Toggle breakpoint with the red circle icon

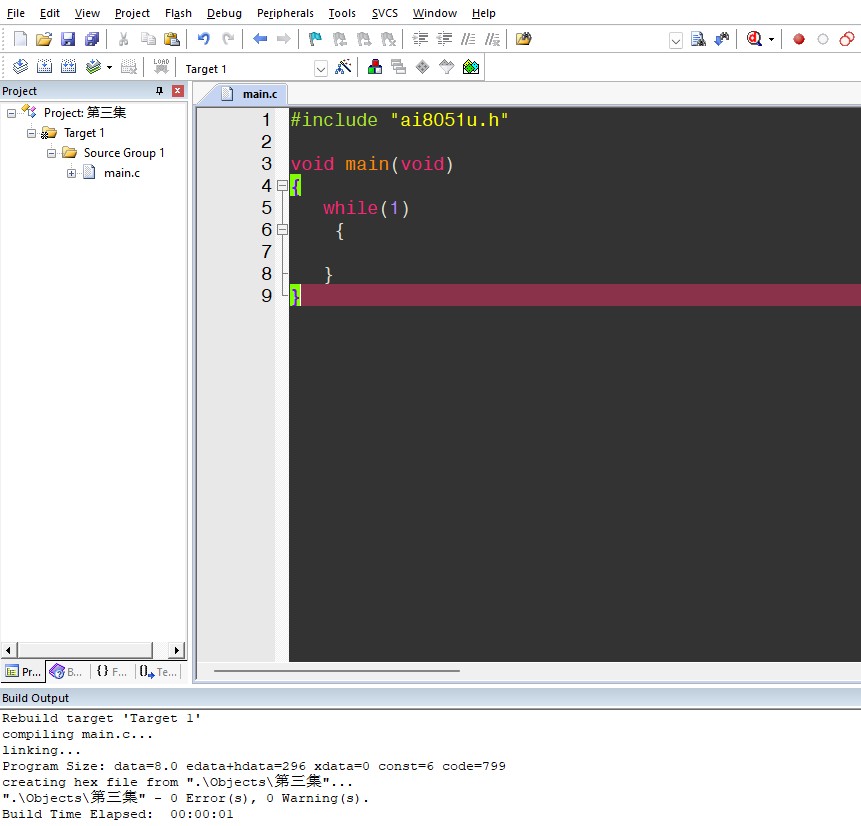pos(799,39)
